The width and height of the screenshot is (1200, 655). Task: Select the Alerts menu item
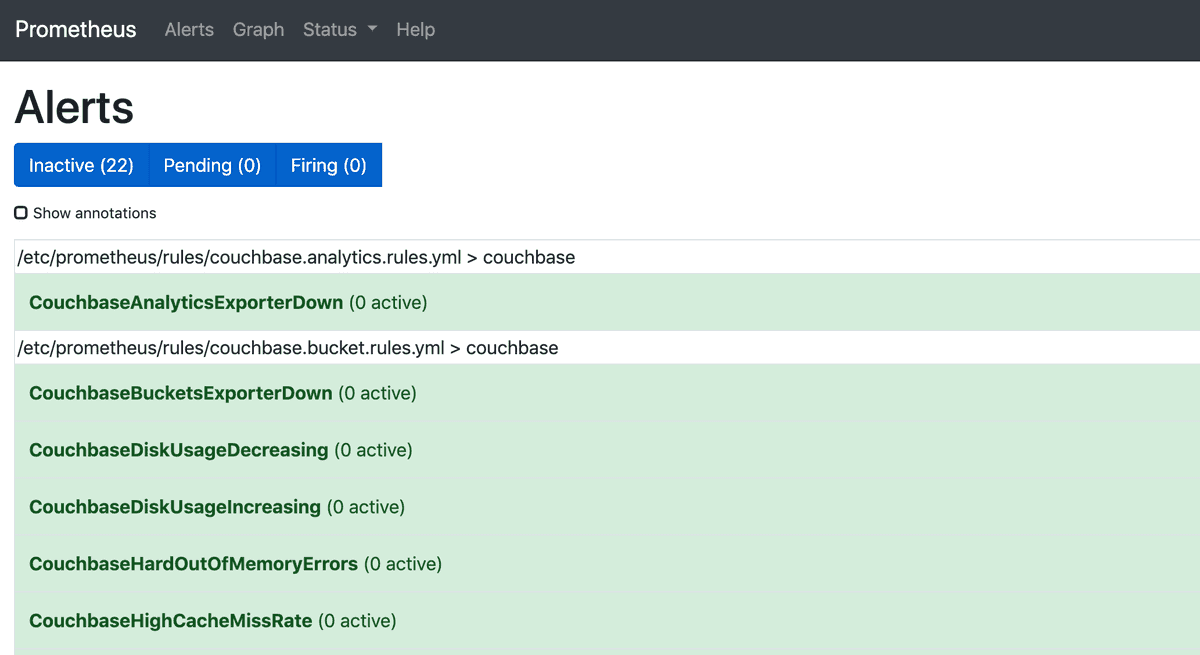pos(188,30)
